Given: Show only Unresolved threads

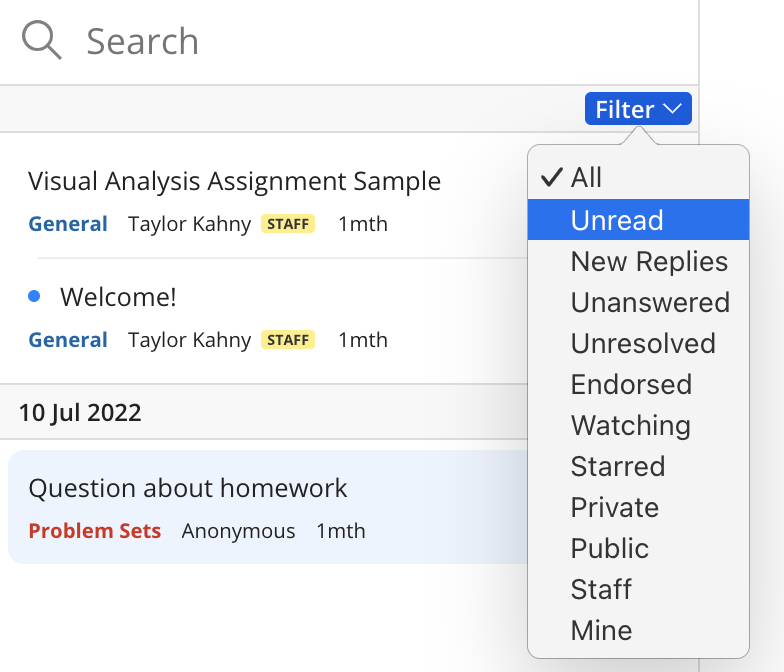Looking at the screenshot, I should coord(643,344).
